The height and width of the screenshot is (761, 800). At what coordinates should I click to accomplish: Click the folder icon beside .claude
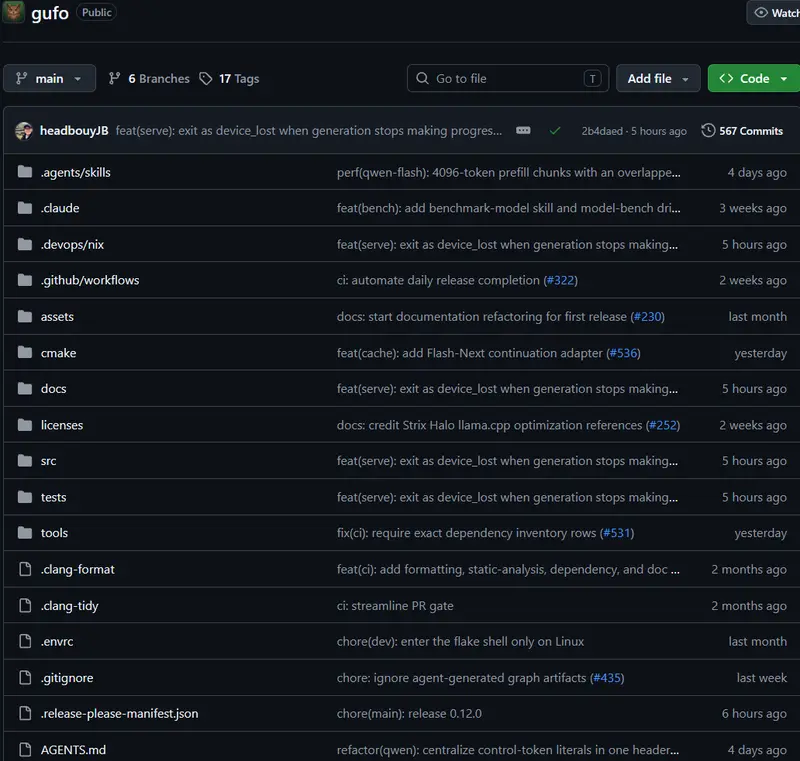(x=24, y=208)
